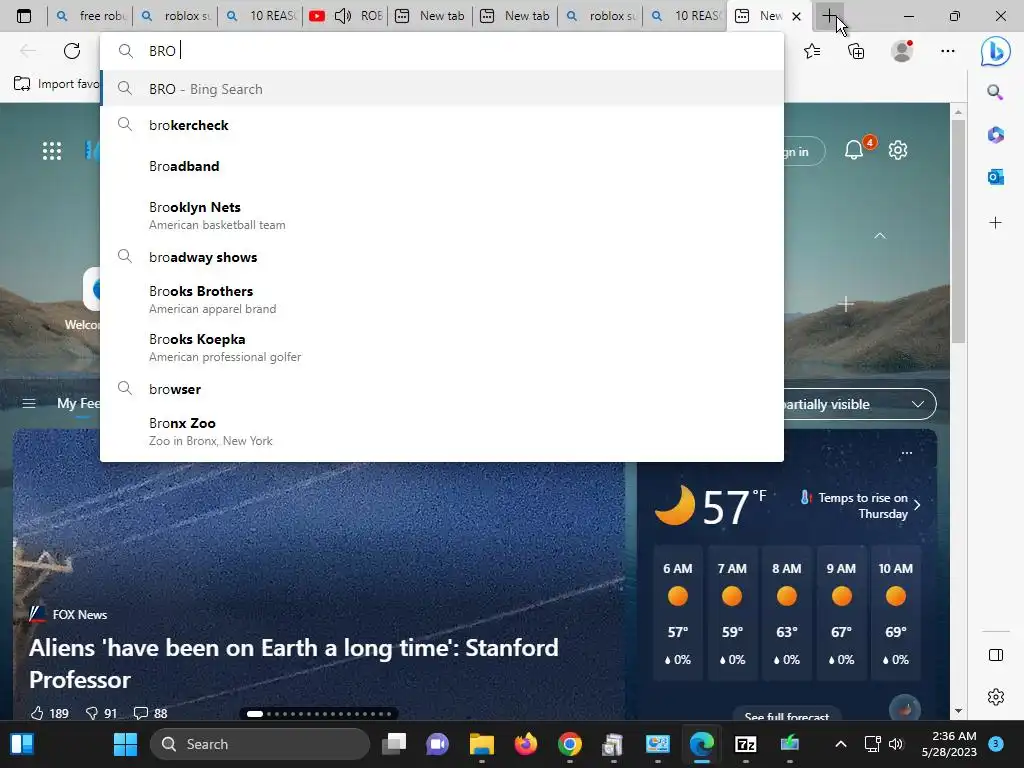Select the 'brokercheck' suggestion
The image size is (1024, 768).
click(442, 125)
